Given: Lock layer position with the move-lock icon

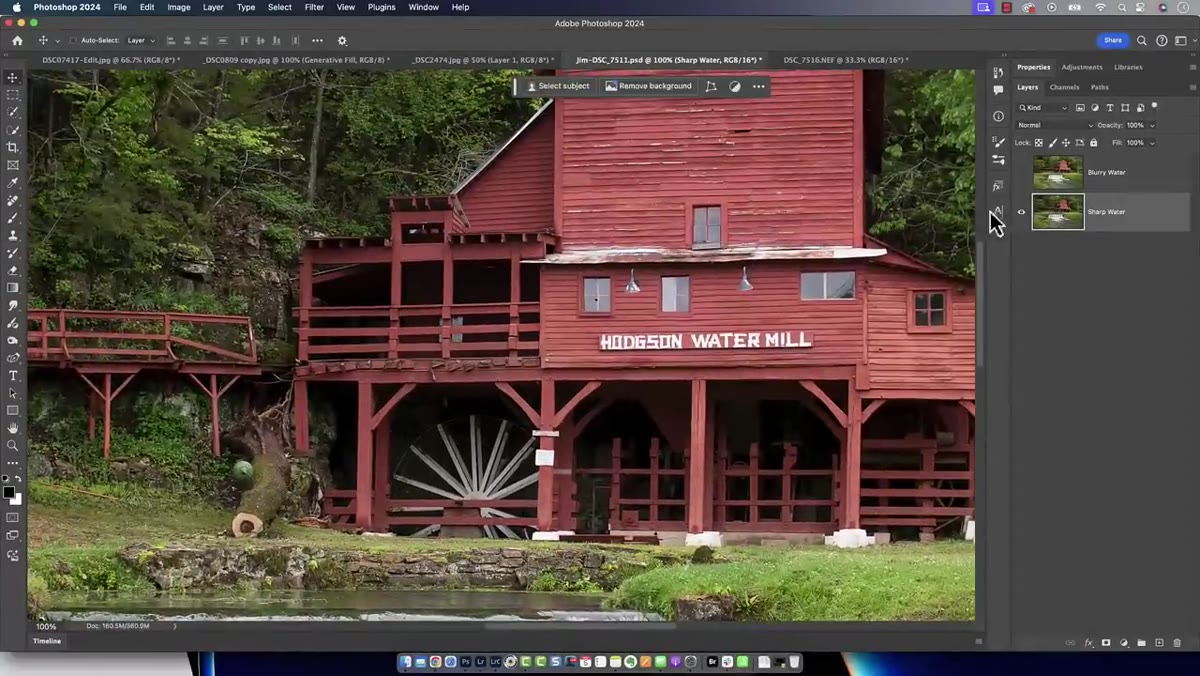Looking at the screenshot, I should click(1065, 143).
